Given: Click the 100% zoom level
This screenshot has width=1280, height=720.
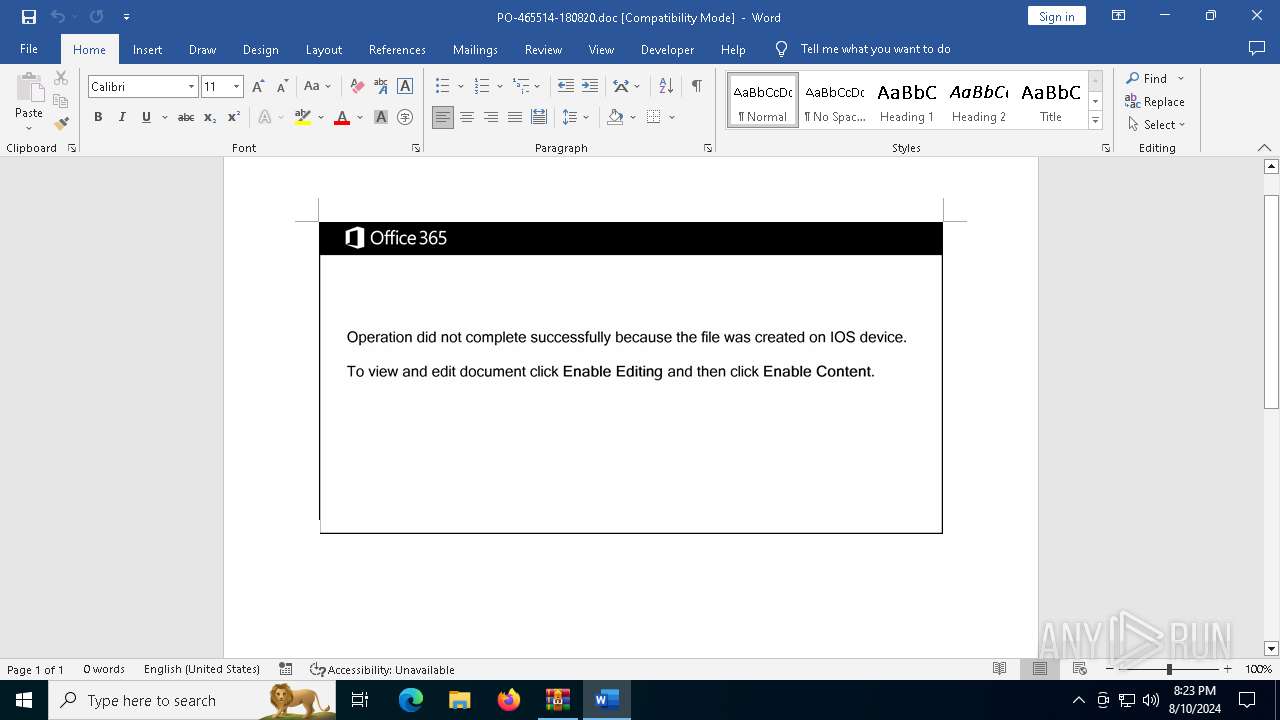Looking at the screenshot, I should 1258,669.
